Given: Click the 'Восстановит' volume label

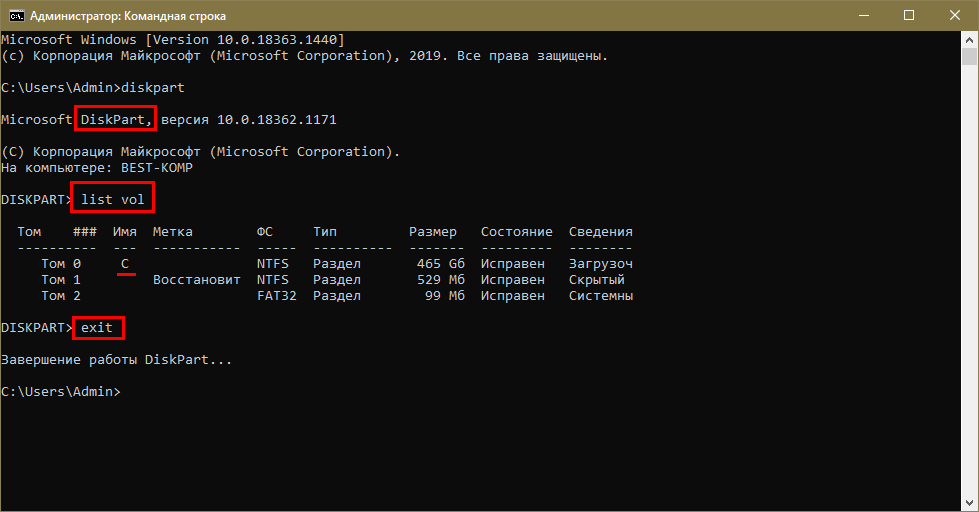Looking at the screenshot, I should [x=196, y=280].
